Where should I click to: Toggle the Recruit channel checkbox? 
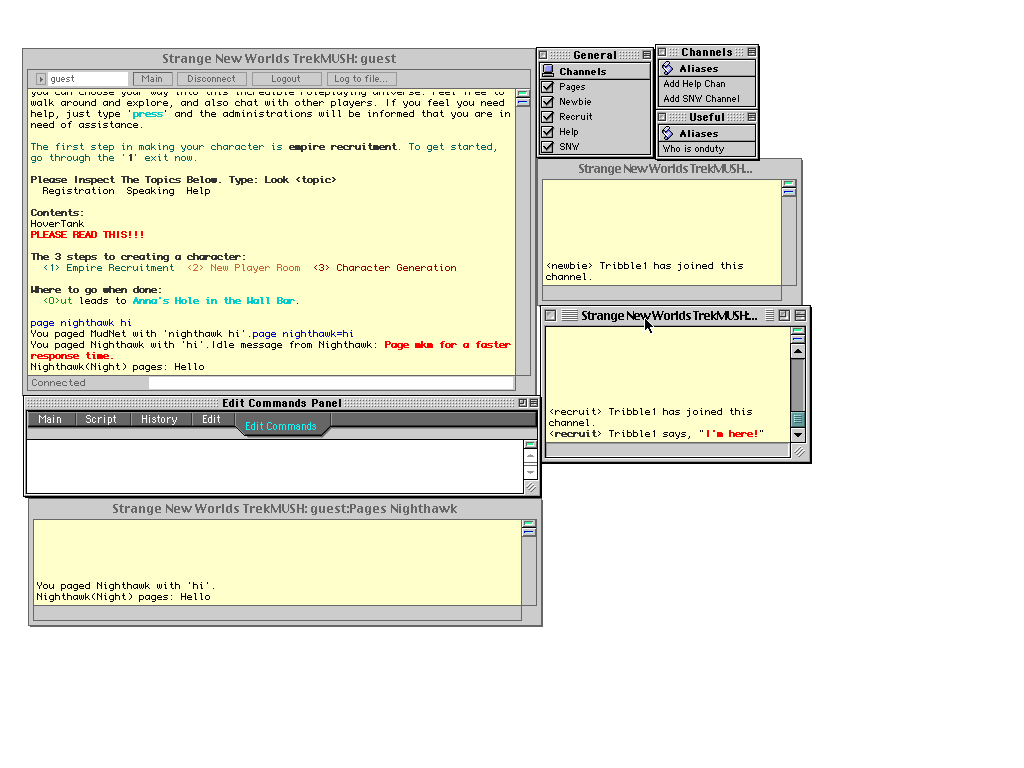(548, 117)
